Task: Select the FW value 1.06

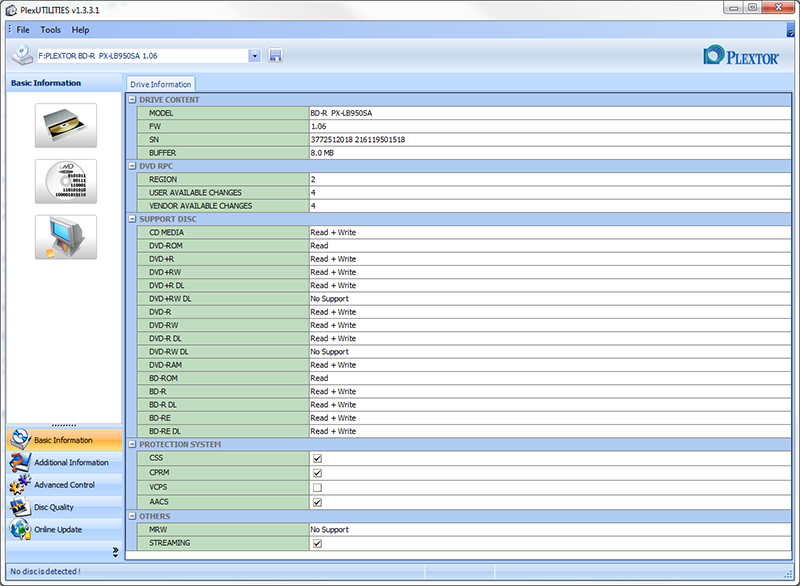Action: coord(318,126)
